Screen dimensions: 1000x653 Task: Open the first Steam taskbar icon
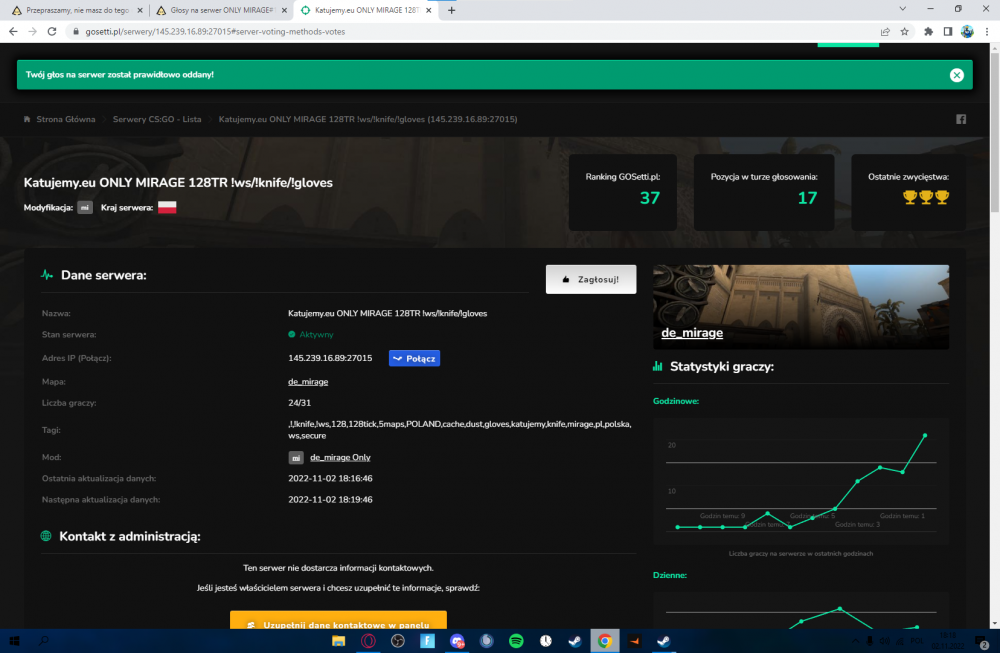pyautogui.click(x=575, y=641)
